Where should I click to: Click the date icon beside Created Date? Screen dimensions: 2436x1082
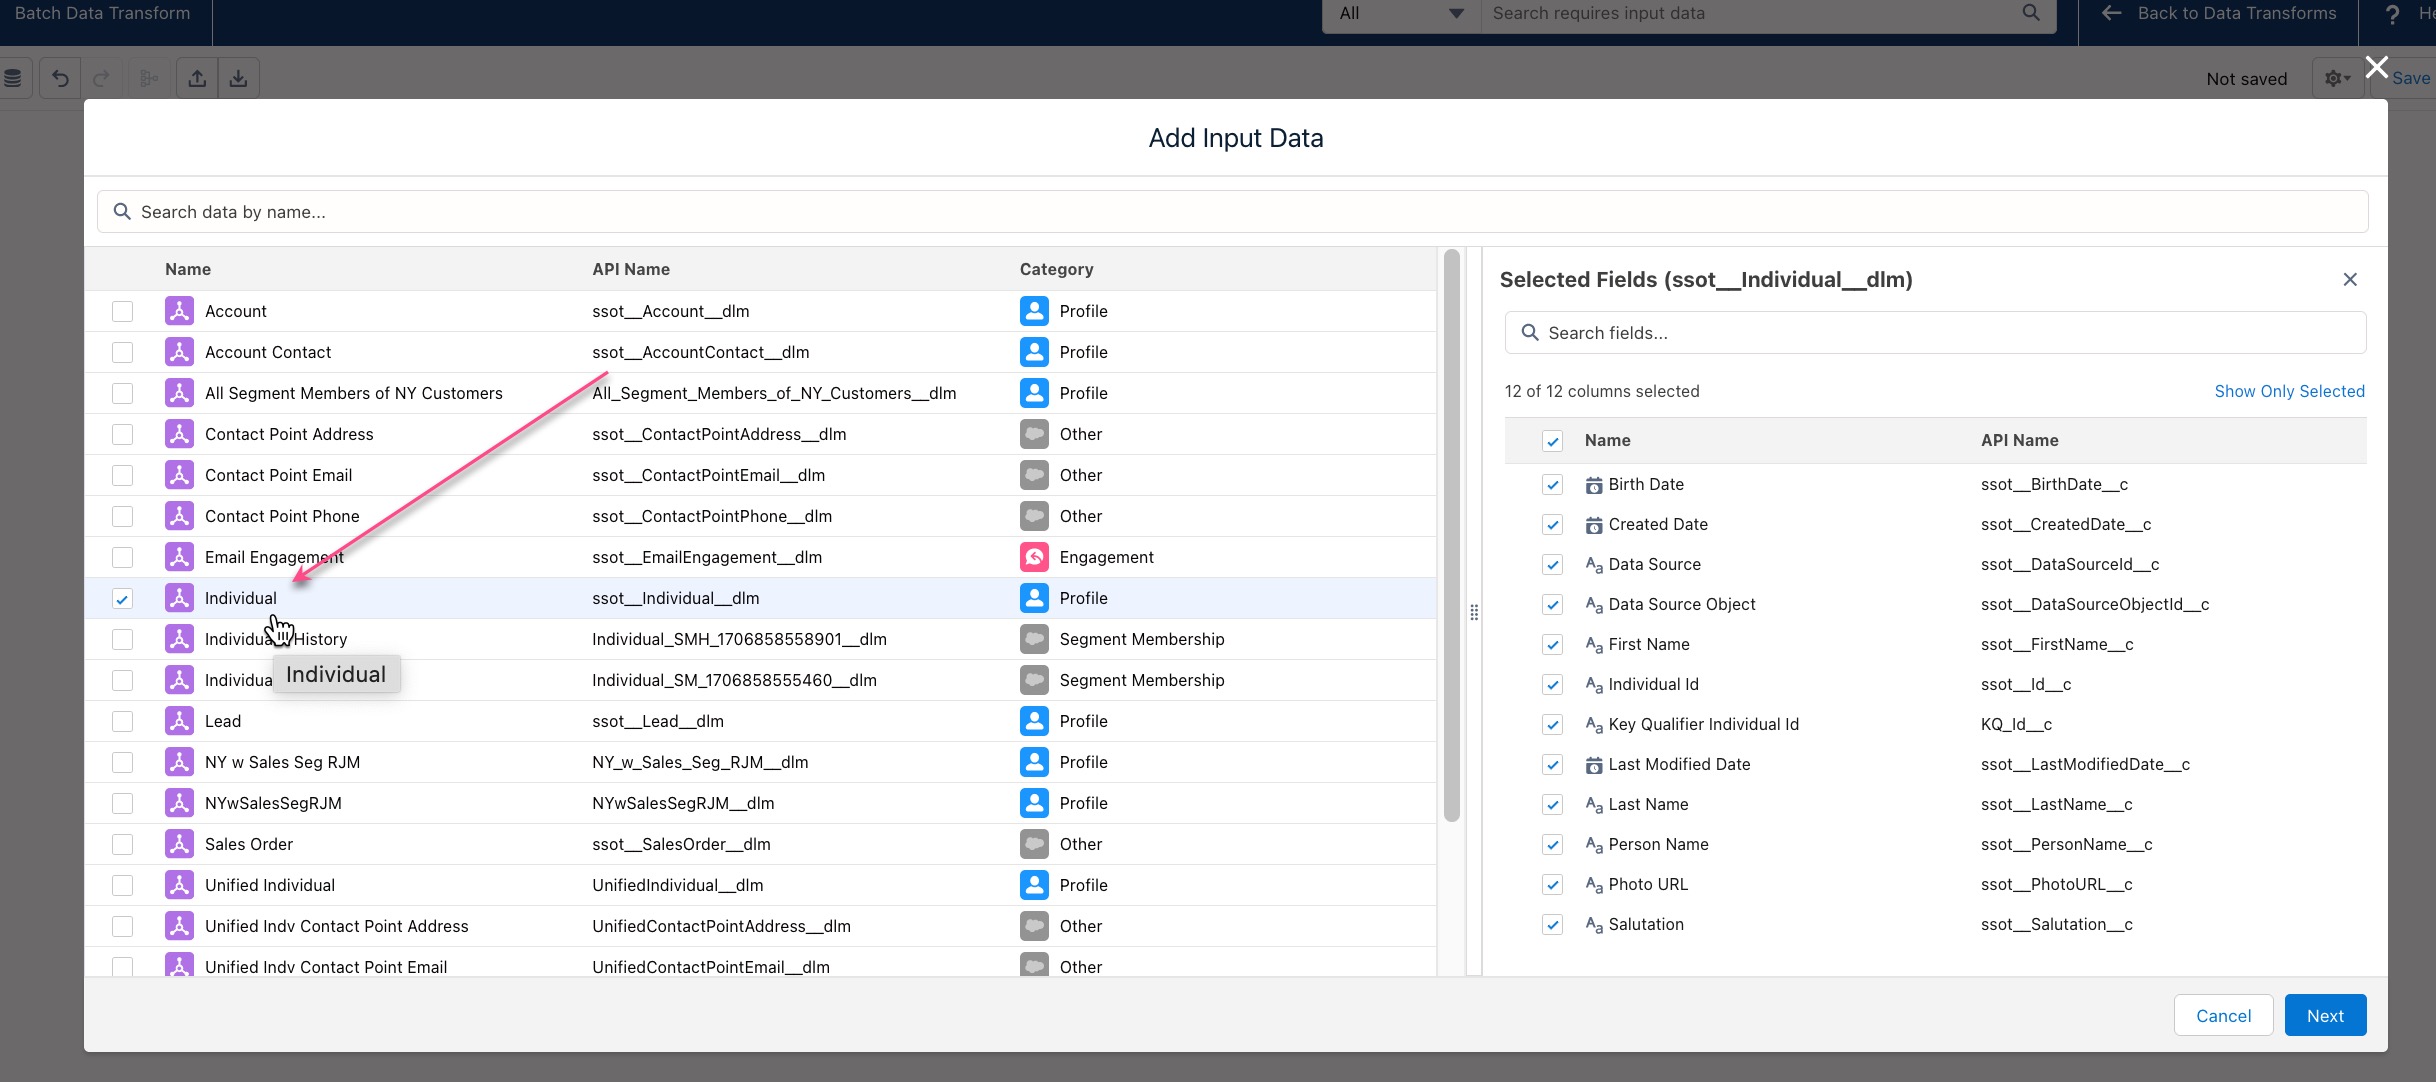tap(1594, 525)
